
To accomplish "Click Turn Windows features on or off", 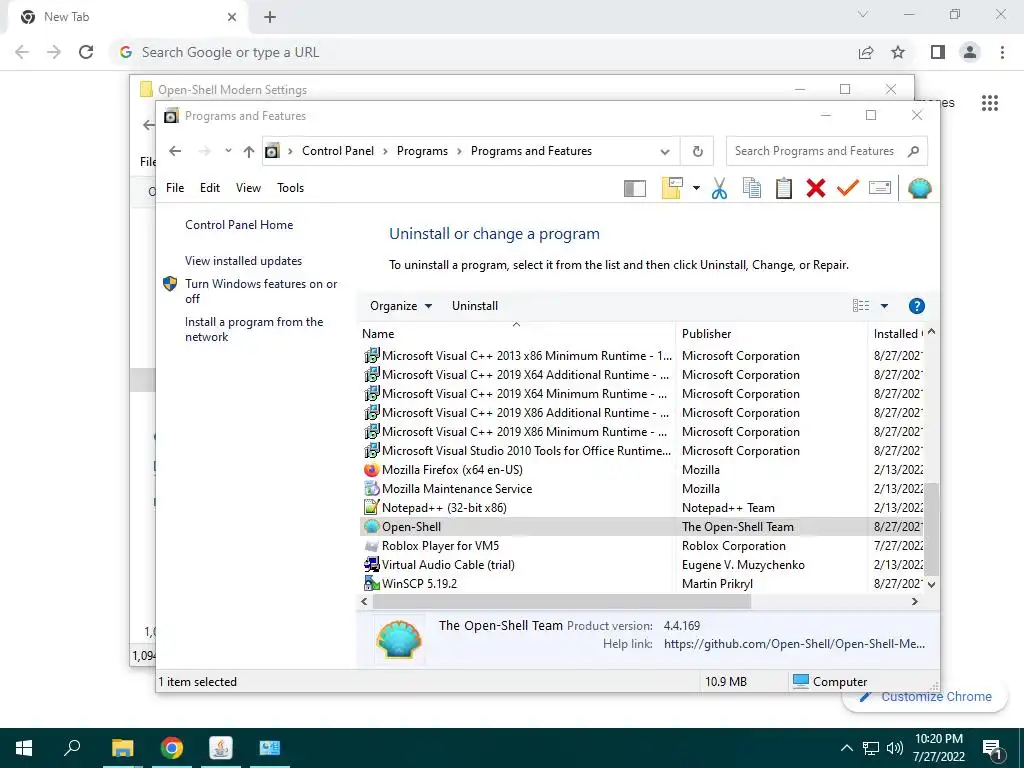I will (261, 291).
